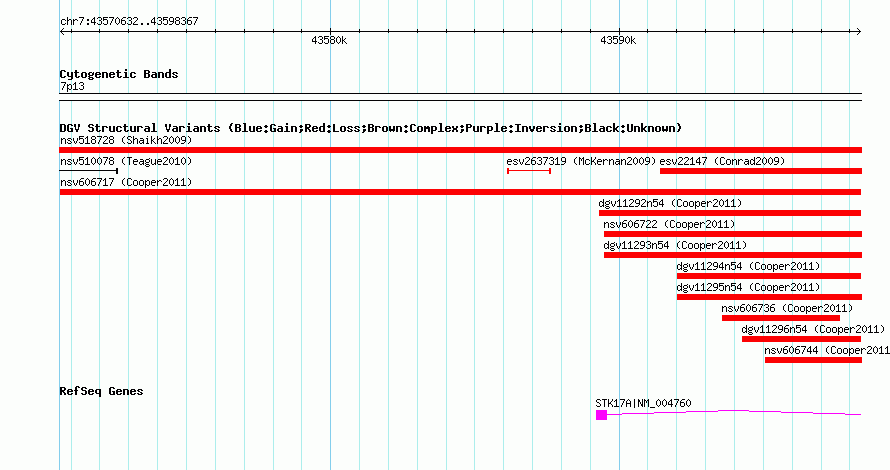Open the nsv606736 (Cooper2011) variant

pos(781,318)
